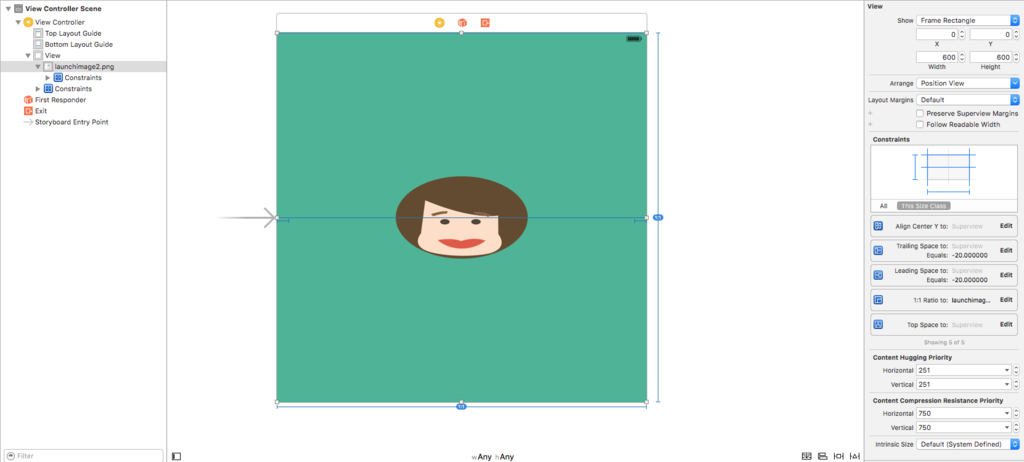Toggle the document outline sidebar button
This screenshot has width=1024, height=462.
click(176, 456)
